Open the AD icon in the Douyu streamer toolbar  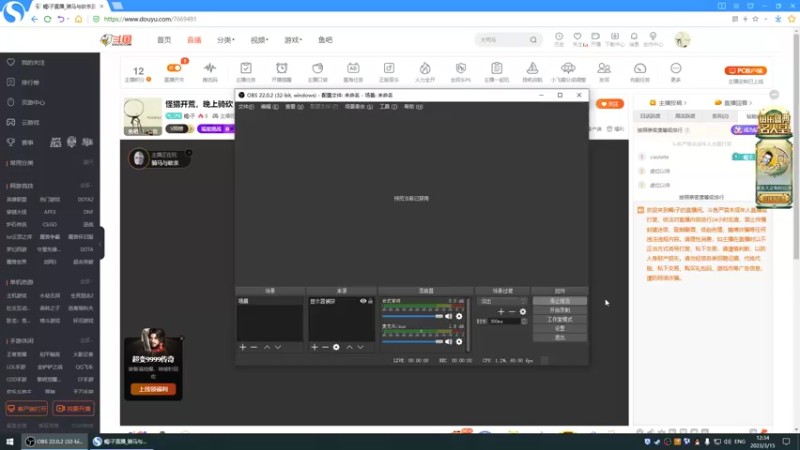[353, 68]
